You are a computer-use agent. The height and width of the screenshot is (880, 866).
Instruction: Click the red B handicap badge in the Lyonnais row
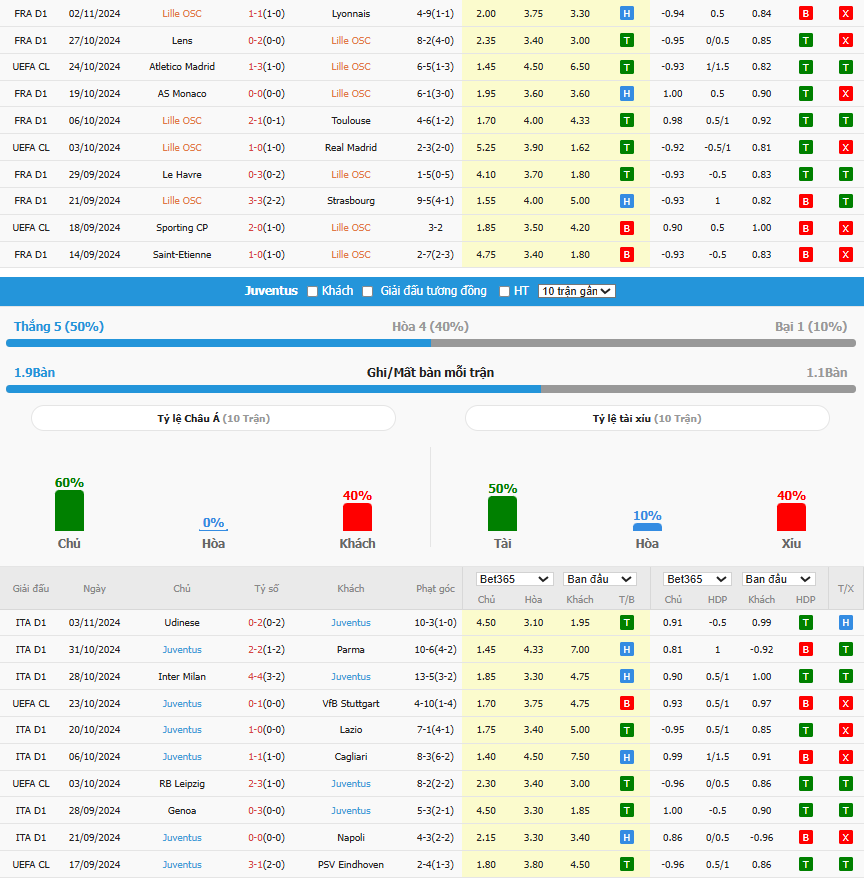(x=805, y=13)
